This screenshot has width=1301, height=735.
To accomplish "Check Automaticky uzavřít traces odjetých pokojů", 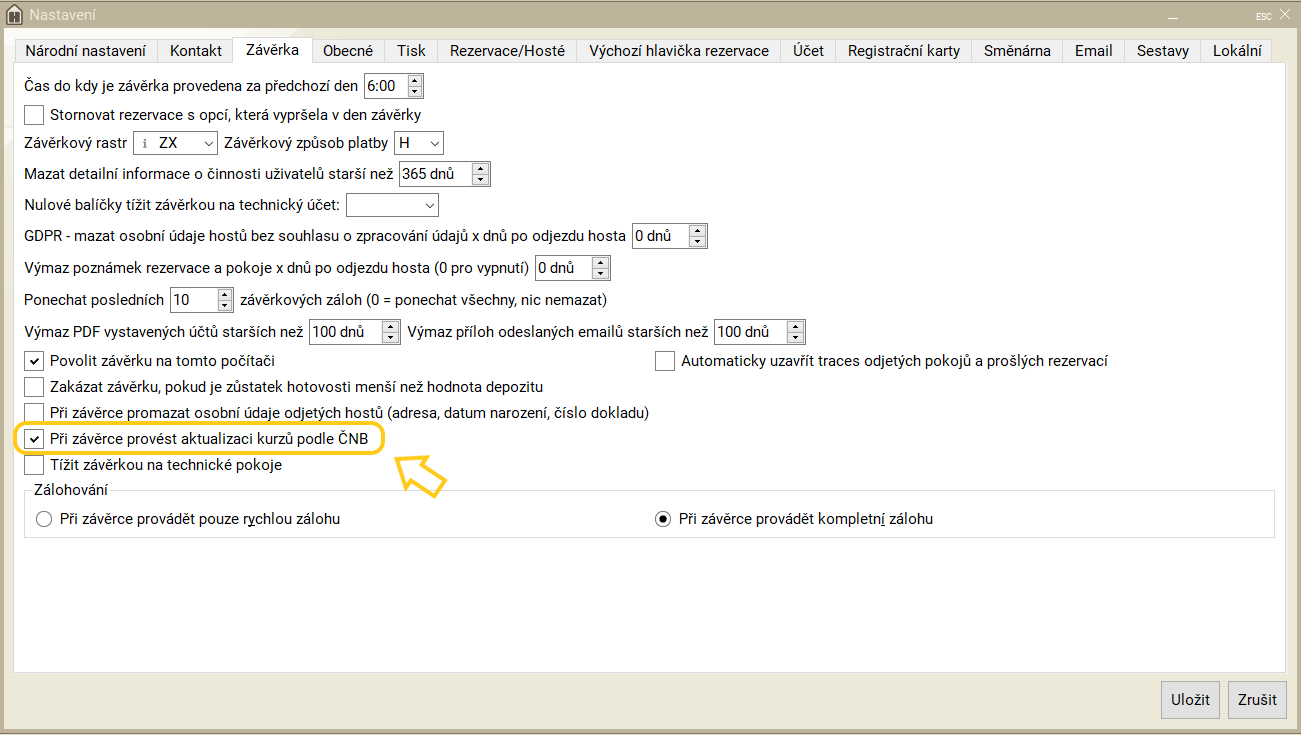I will 665,361.
